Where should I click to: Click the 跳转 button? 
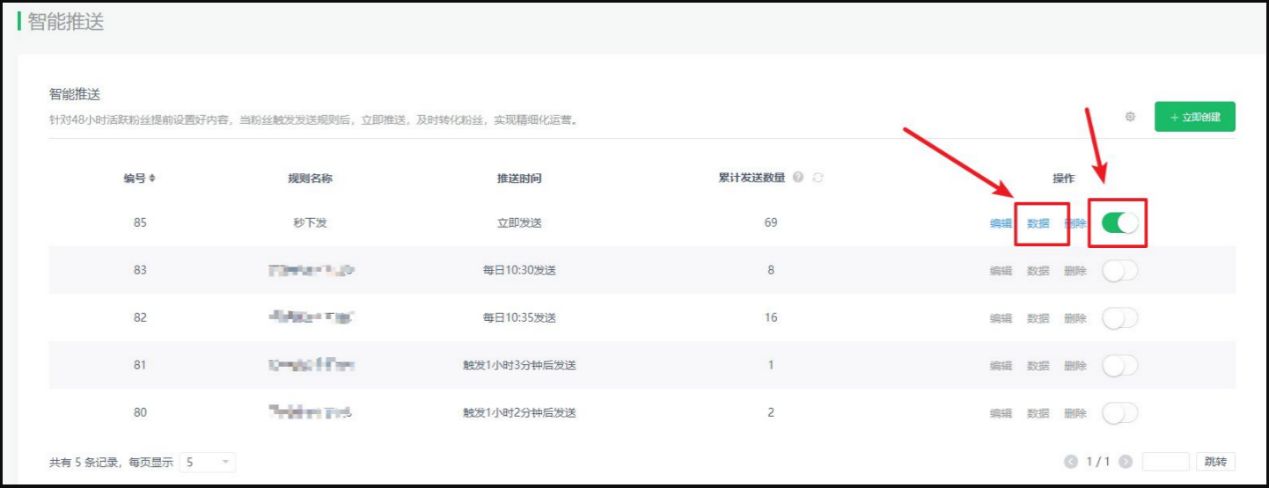click(x=1216, y=462)
